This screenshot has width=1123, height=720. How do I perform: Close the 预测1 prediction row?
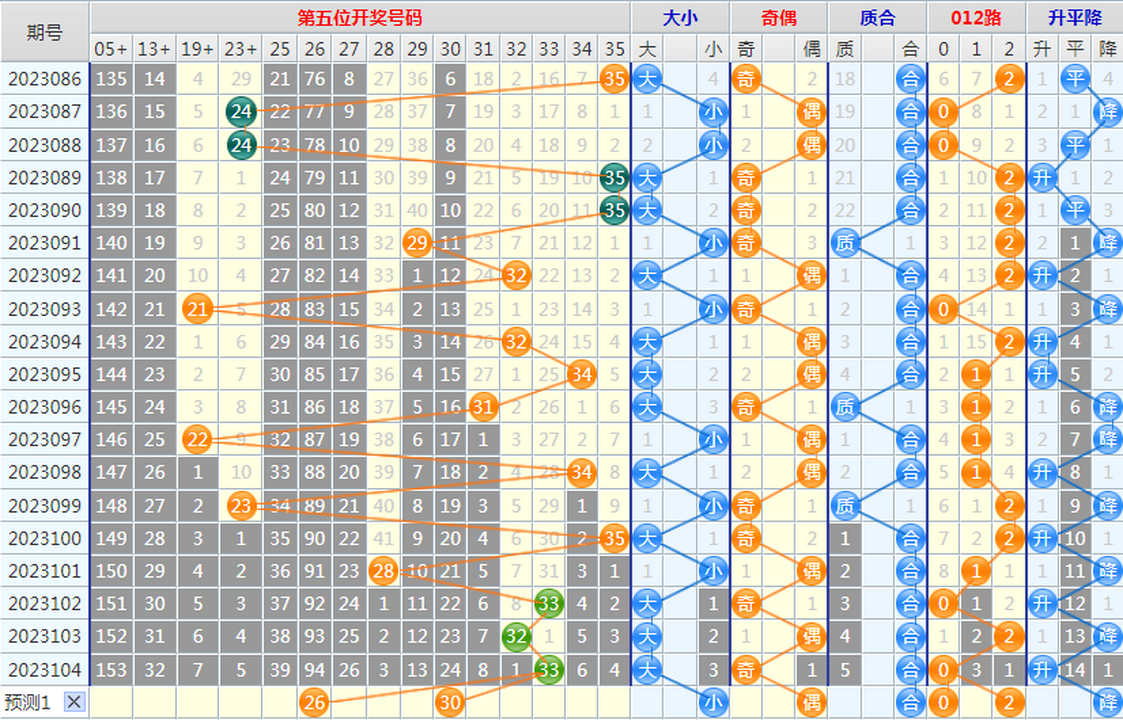tap(73, 702)
